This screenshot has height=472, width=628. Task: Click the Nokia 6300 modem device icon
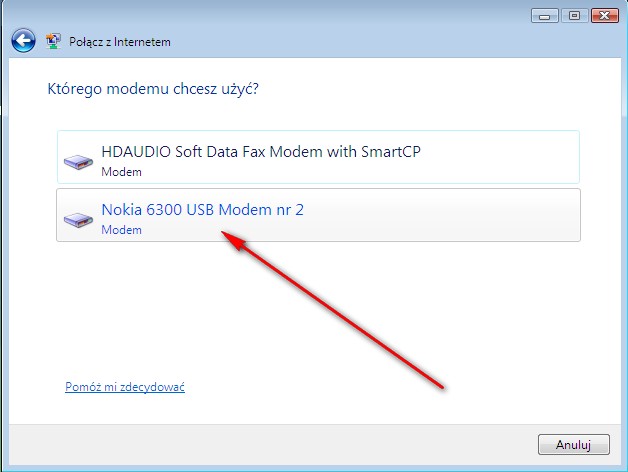point(78,220)
